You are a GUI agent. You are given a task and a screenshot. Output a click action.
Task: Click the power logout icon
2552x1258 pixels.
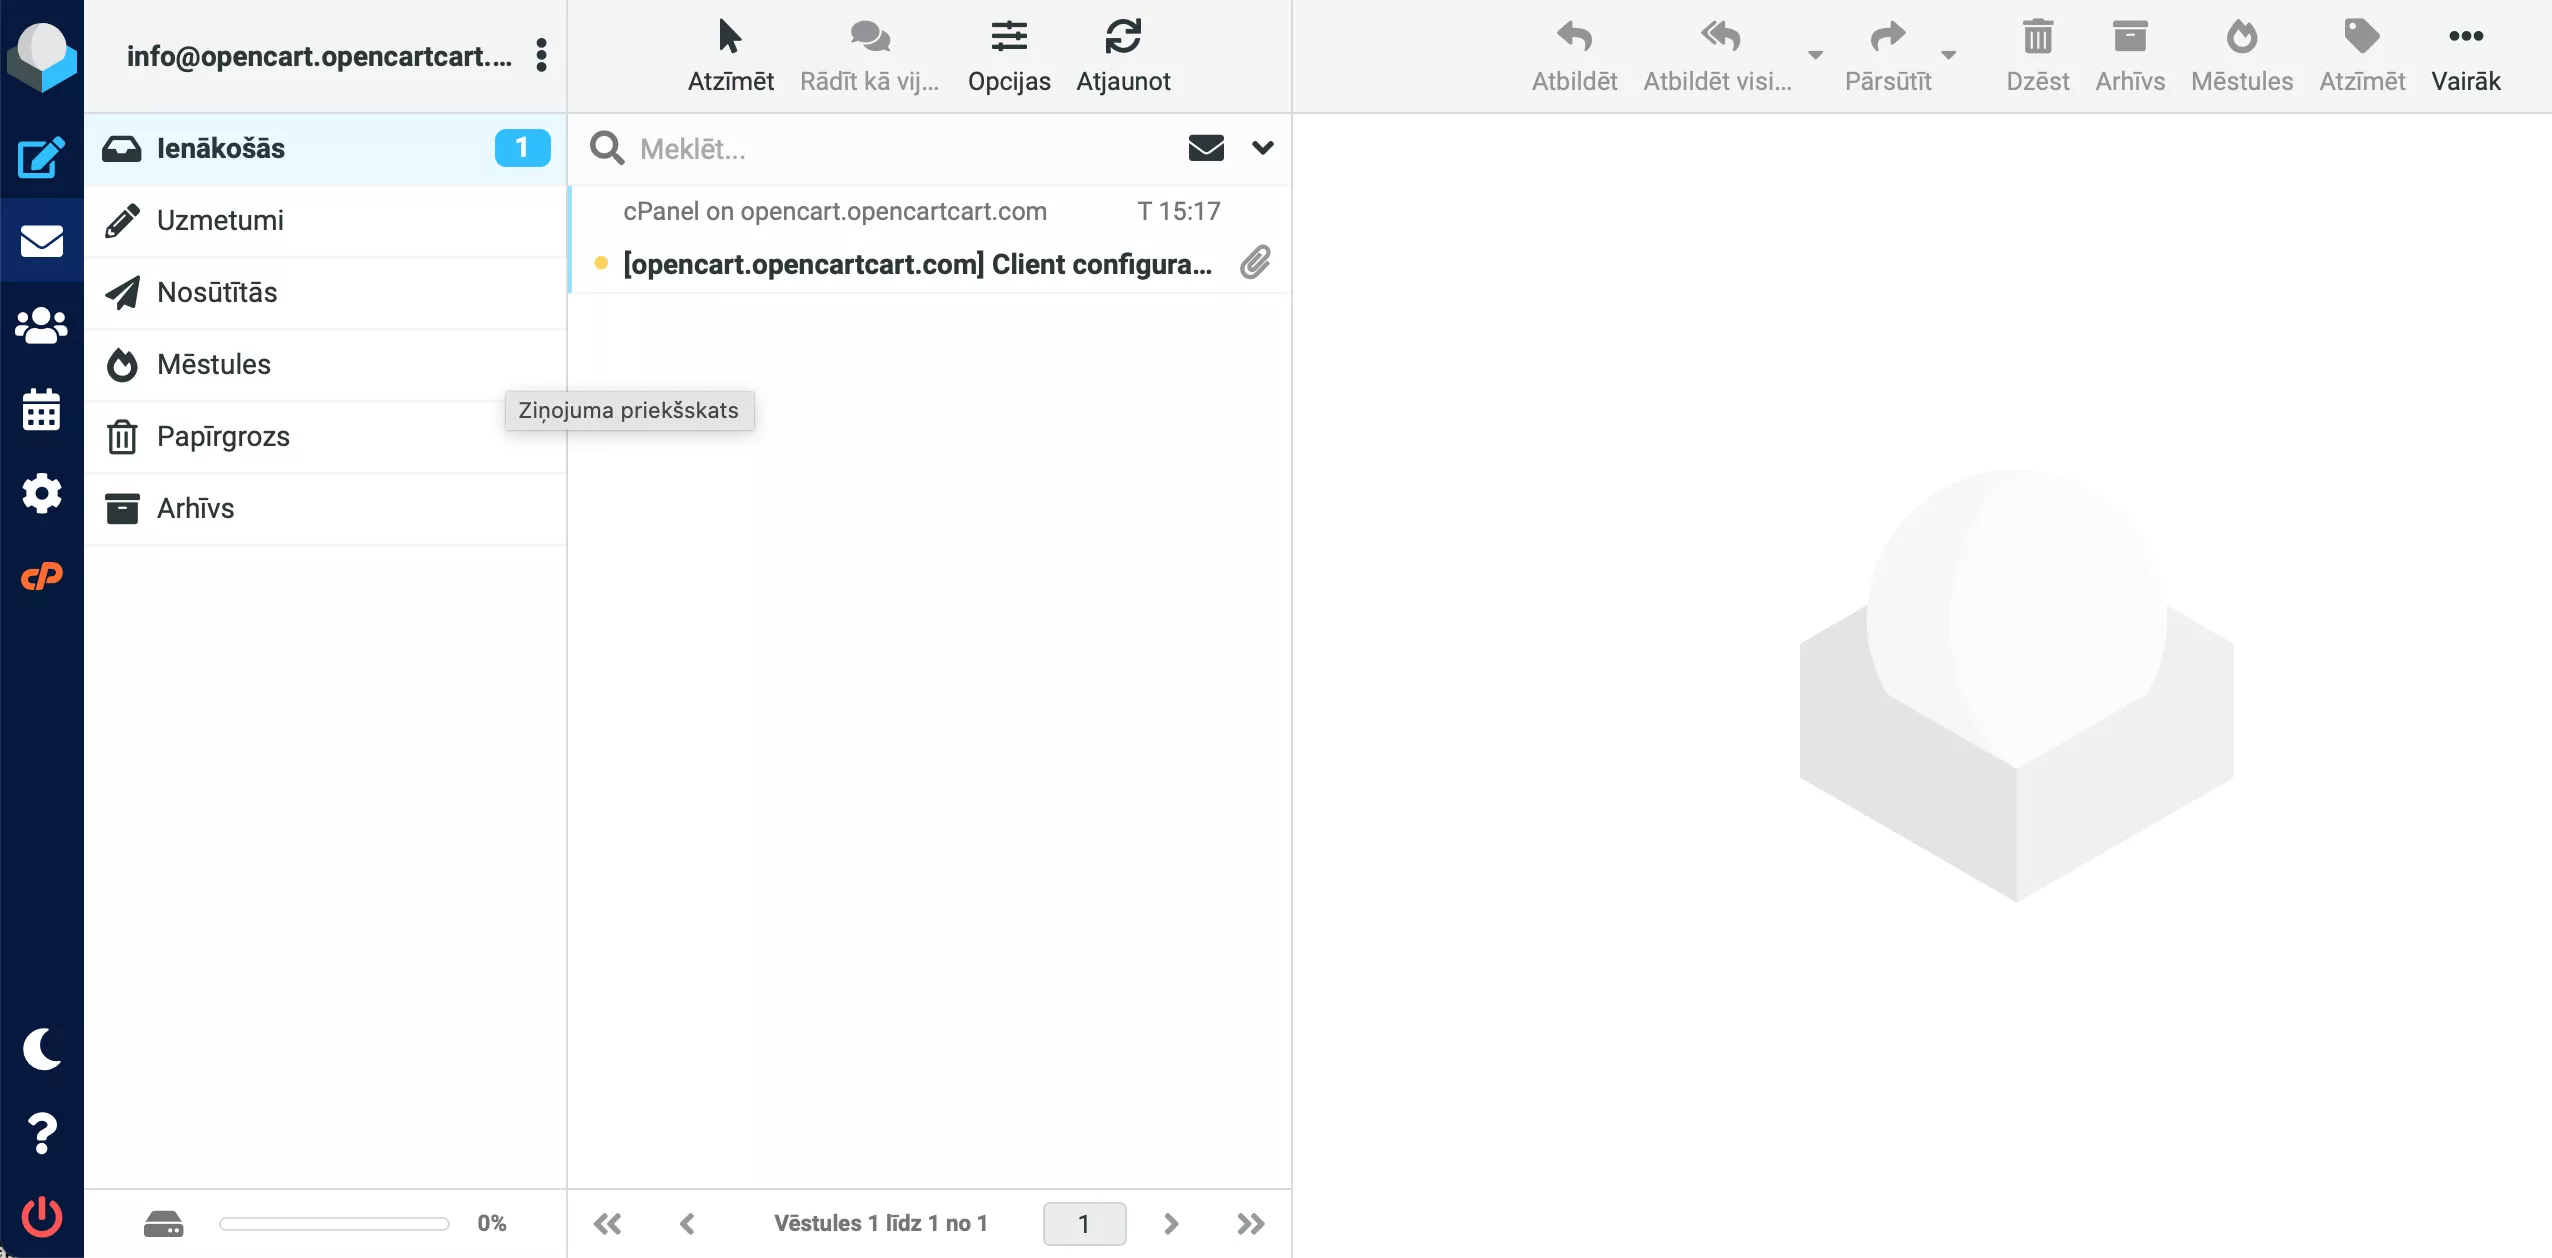coord(41,1216)
